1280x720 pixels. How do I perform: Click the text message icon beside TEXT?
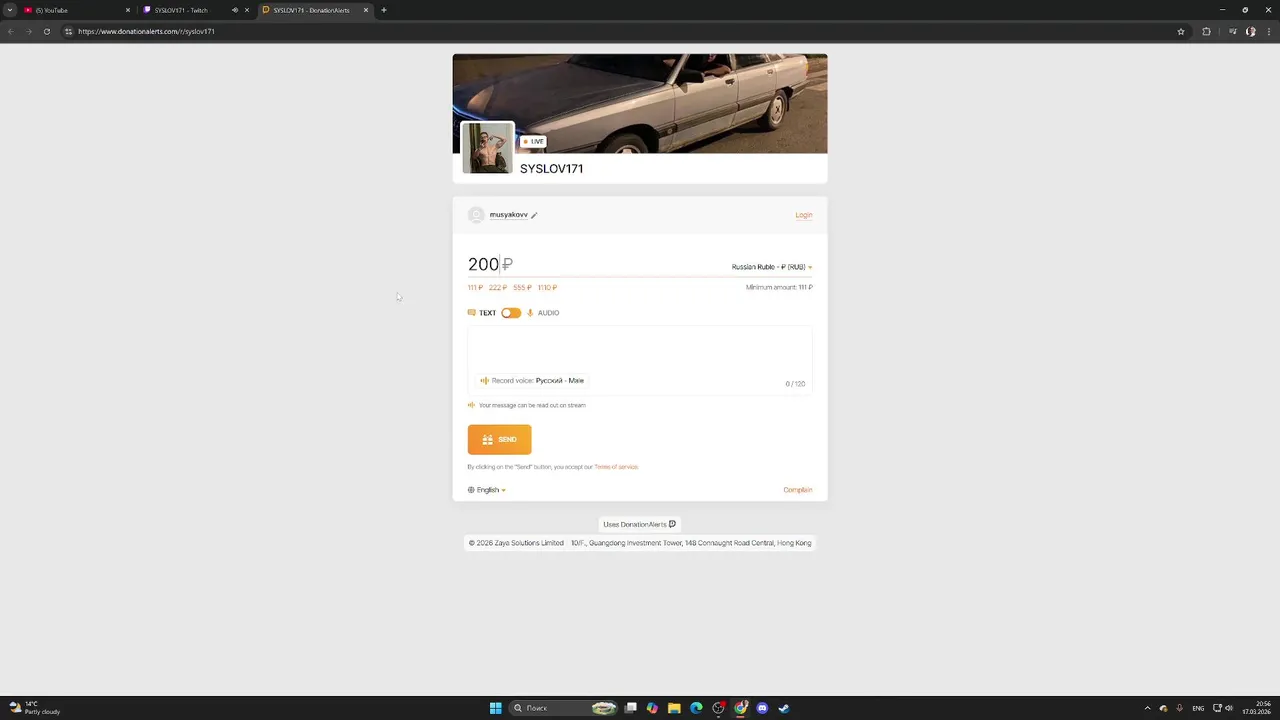point(472,313)
